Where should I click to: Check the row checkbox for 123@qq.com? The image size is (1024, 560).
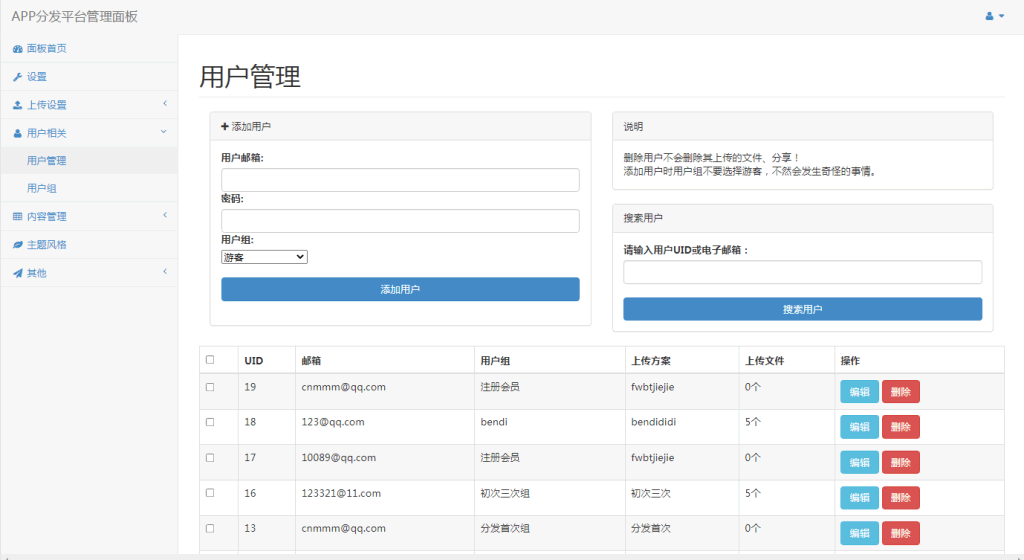click(210, 422)
